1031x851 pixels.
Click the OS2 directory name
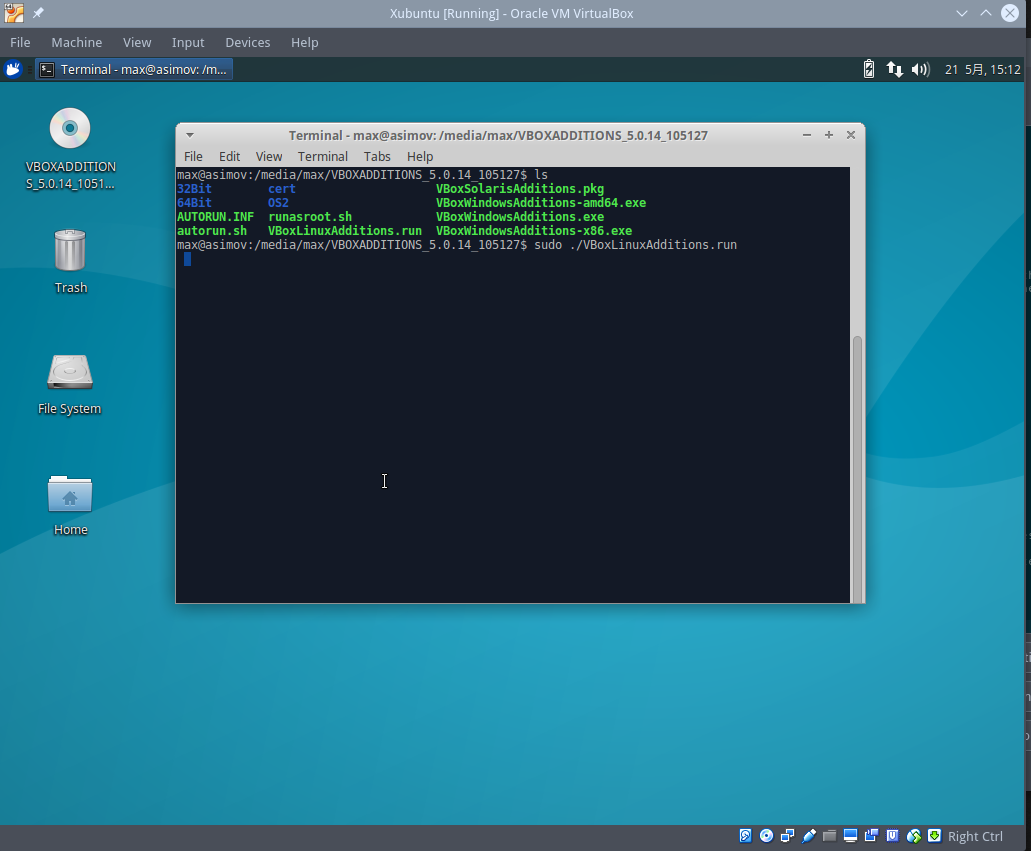point(278,203)
